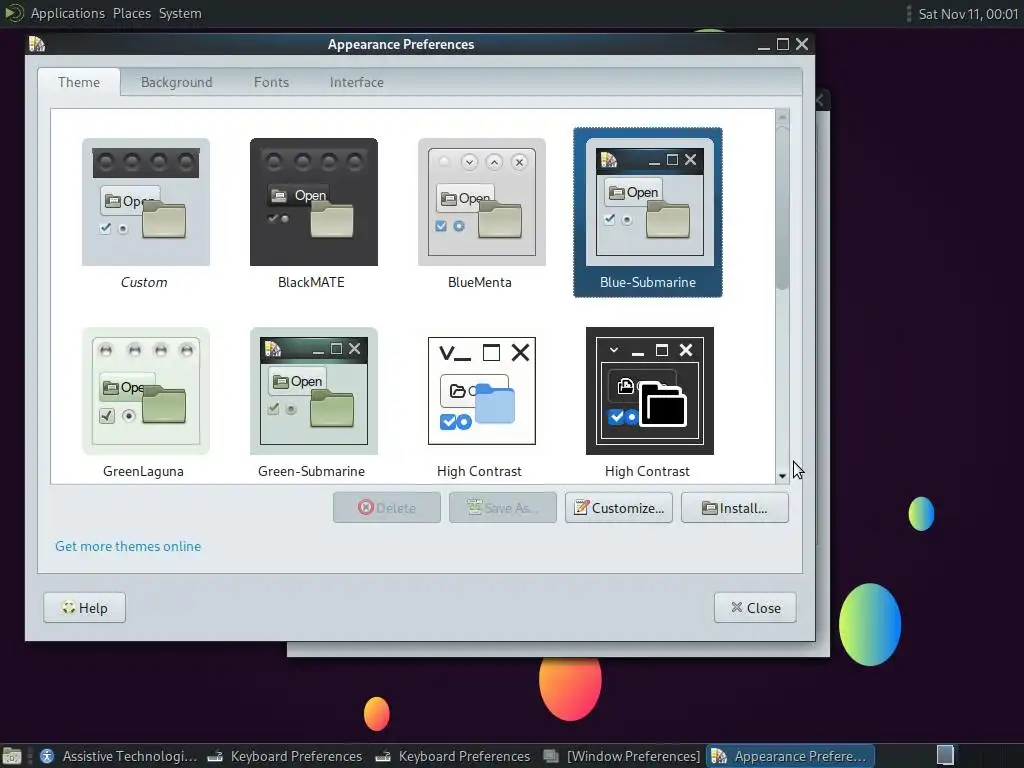Click the theme list scrollbar up arrow
Viewport: 1024px width, 768px height.
[782, 117]
